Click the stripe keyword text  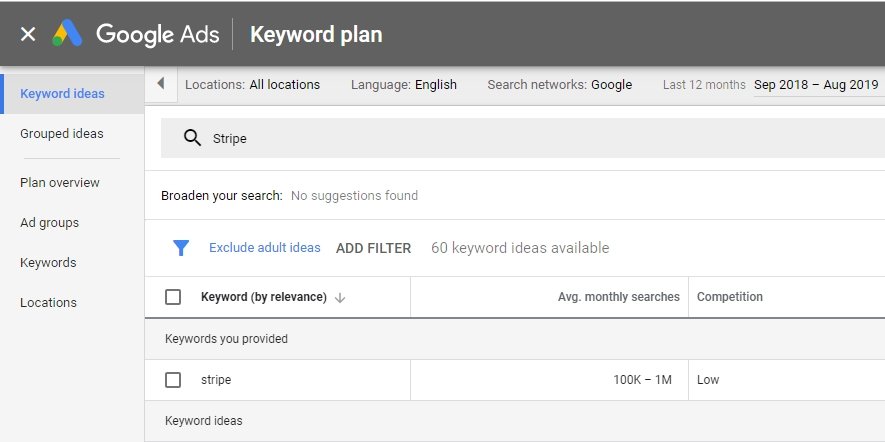[x=216, y=380]
